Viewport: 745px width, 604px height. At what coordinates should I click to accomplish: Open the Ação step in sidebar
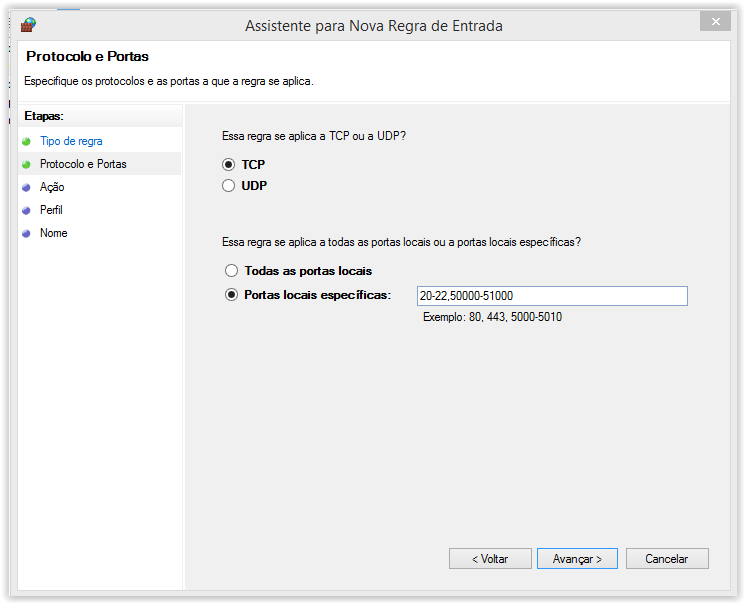pyautogui.click(x=52, y=187)
